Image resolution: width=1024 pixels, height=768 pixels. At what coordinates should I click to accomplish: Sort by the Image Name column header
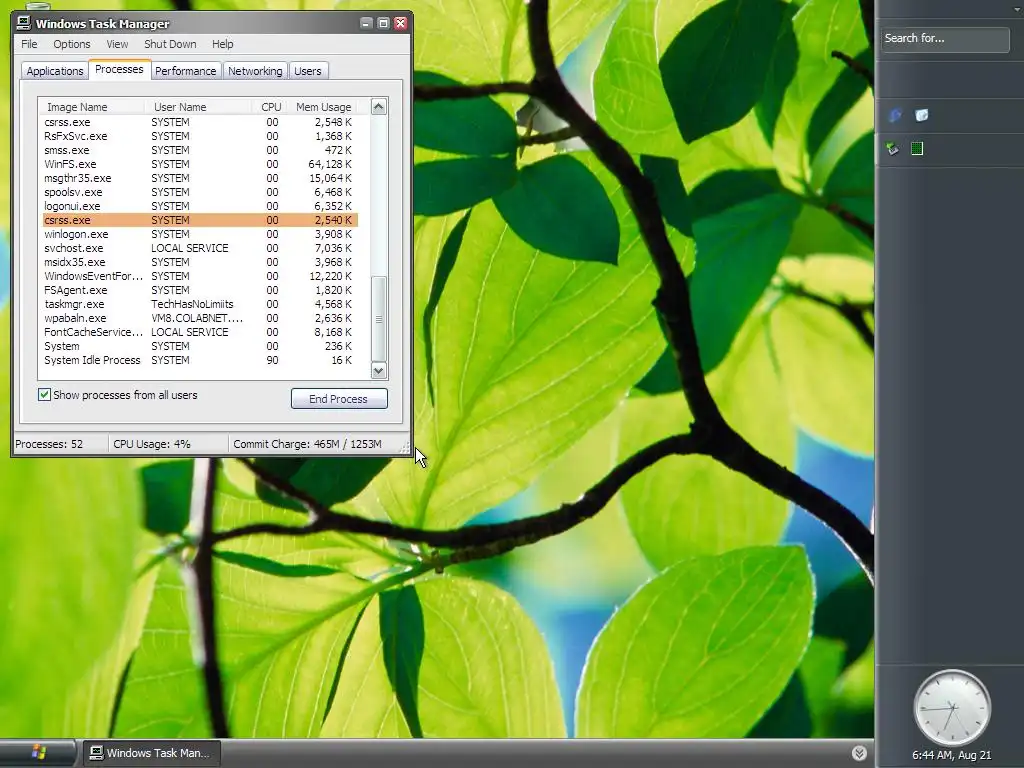(92, 106)
